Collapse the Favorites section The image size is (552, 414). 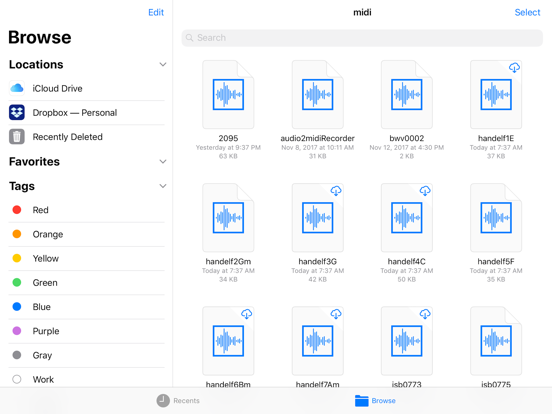pyautogui.click(x=163, y=162)
